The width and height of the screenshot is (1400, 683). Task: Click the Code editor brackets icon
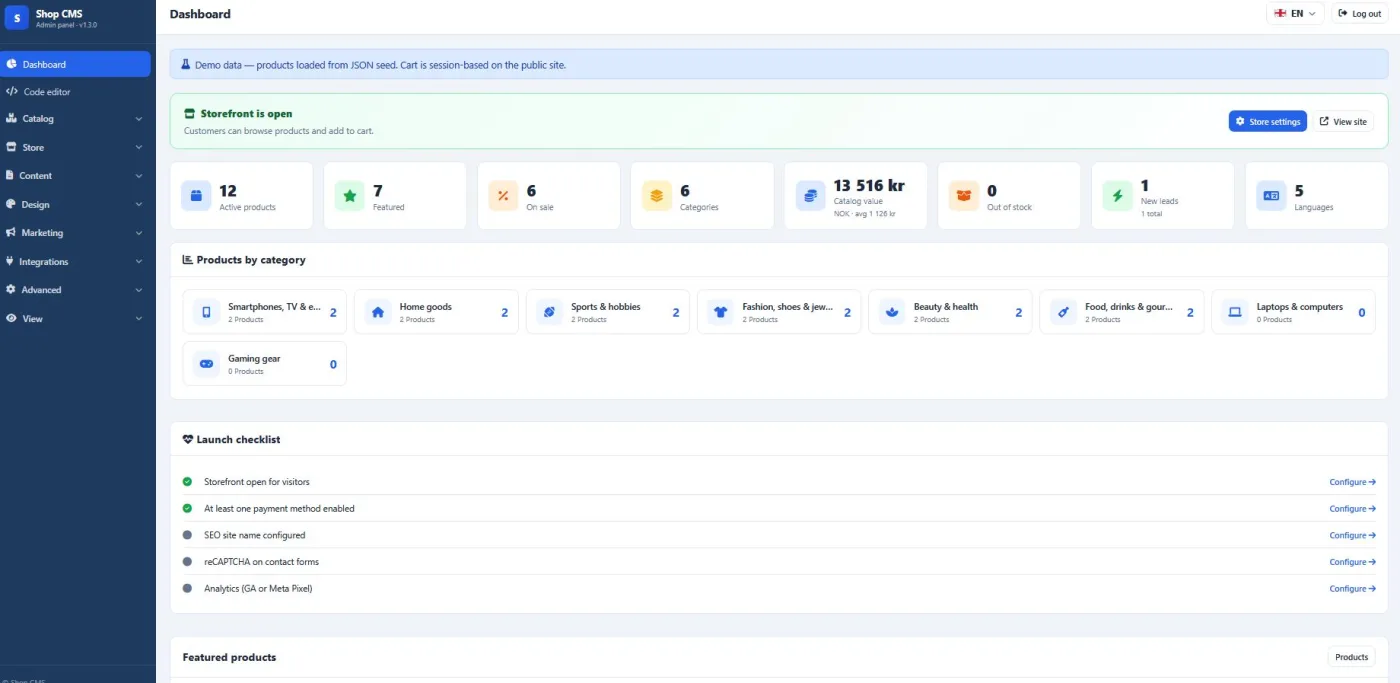pyautogui.click(x=12, y=92)
